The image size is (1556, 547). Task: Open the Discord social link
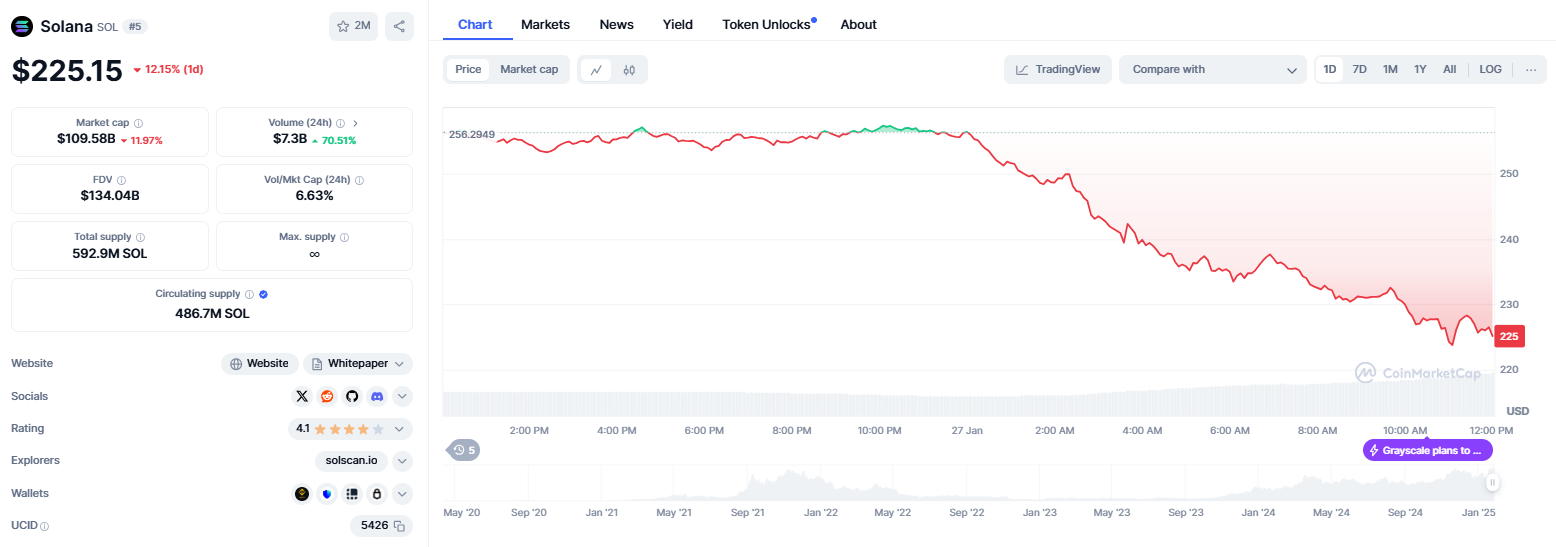click(377, 396)
